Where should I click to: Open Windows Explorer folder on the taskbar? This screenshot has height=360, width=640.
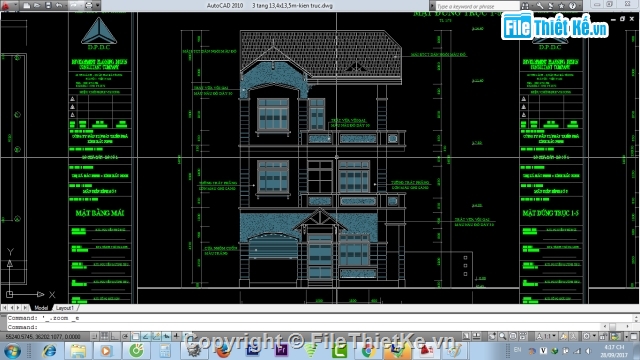[78, 351]
